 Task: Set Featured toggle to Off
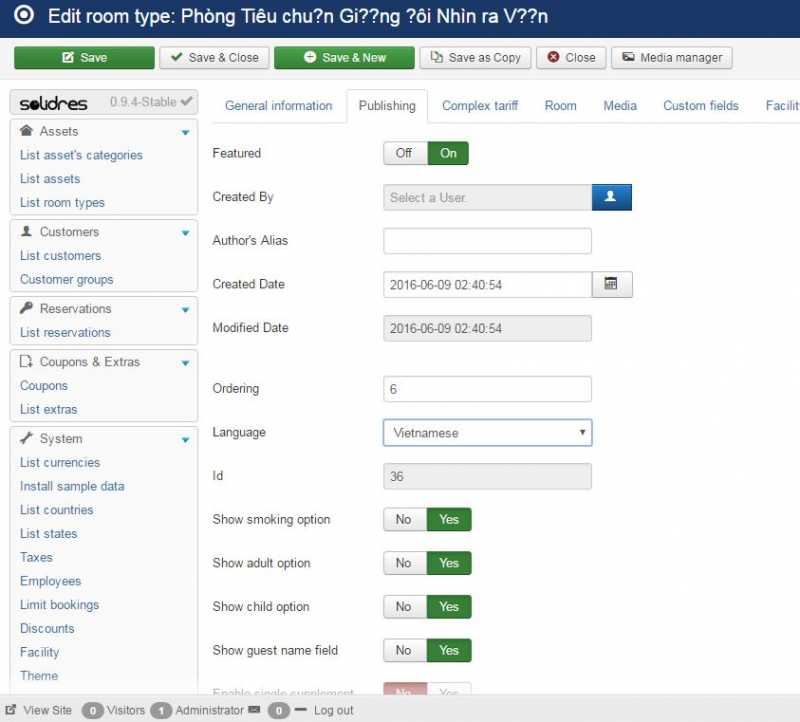tap(404, 154)
